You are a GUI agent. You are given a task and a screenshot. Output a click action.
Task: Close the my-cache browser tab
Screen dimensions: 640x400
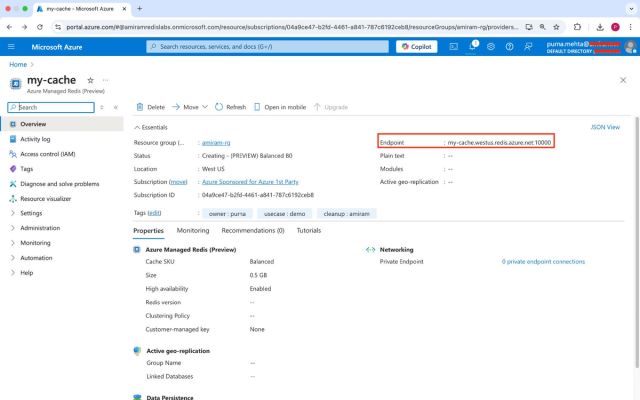pos(124,9)
